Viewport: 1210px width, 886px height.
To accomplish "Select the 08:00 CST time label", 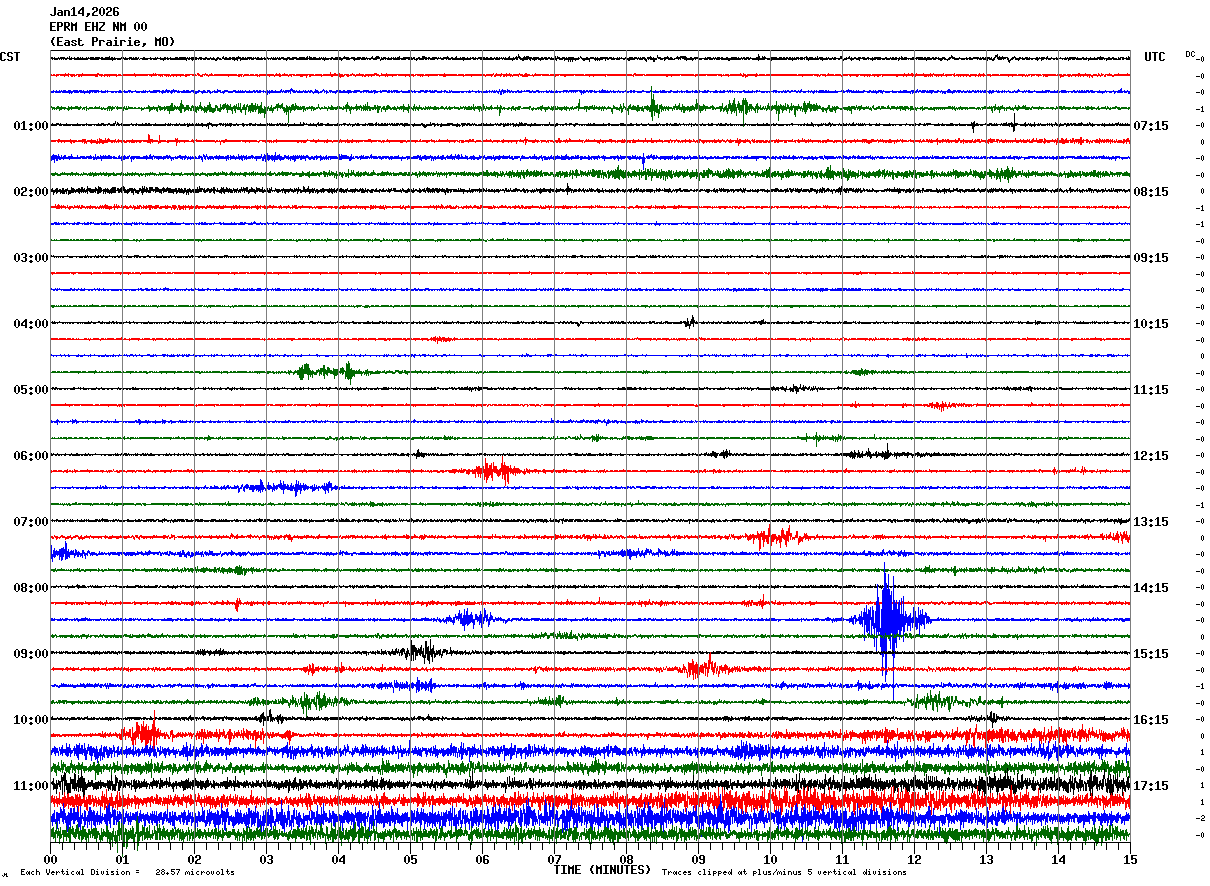I will tap(31, 588).
